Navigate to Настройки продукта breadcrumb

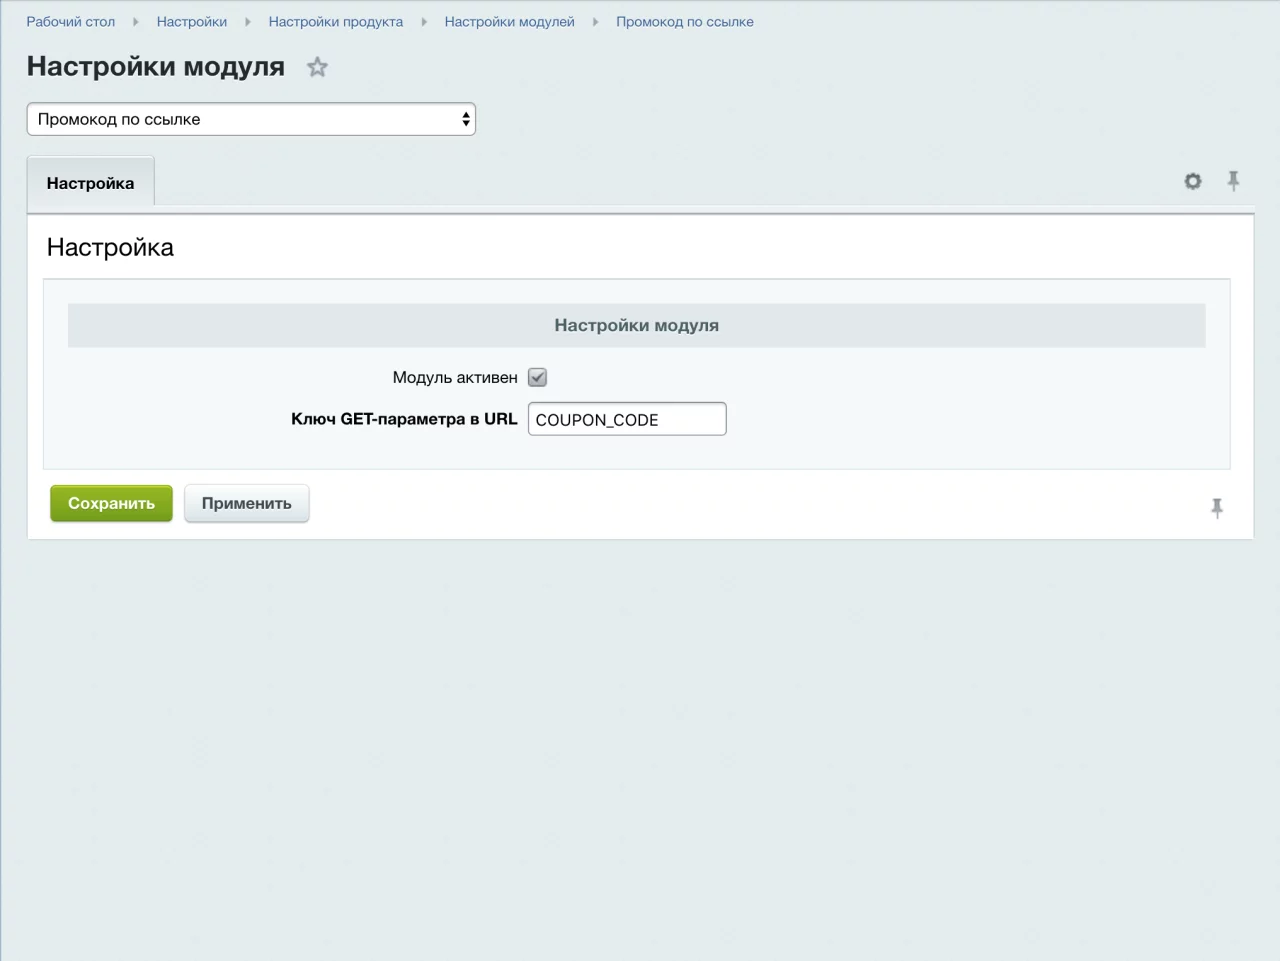[x=335, y=22]
